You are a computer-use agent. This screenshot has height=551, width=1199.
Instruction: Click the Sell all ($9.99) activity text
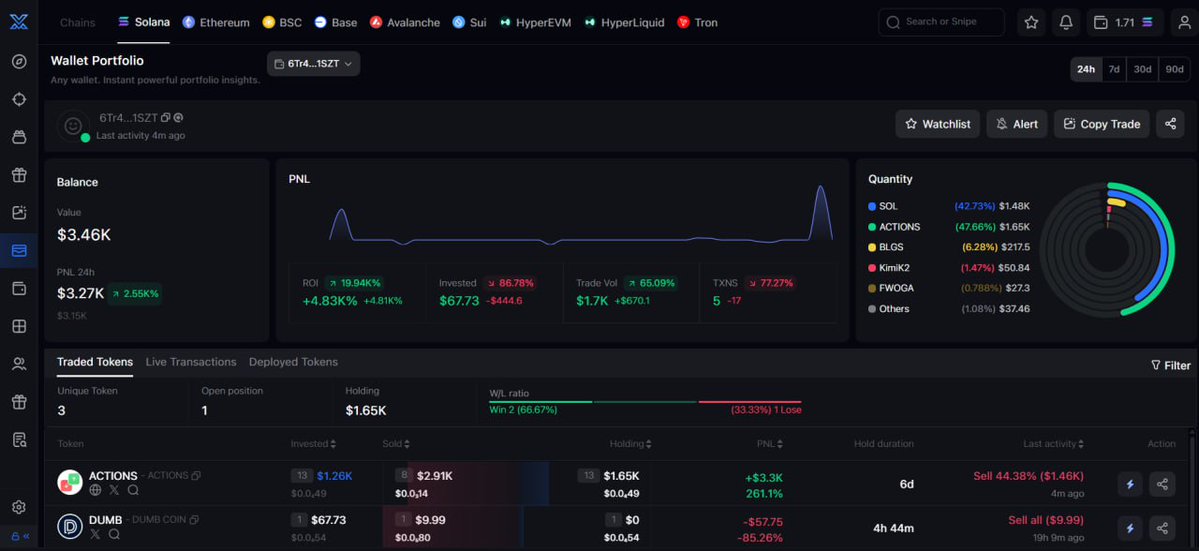(x=1046, y=520)
